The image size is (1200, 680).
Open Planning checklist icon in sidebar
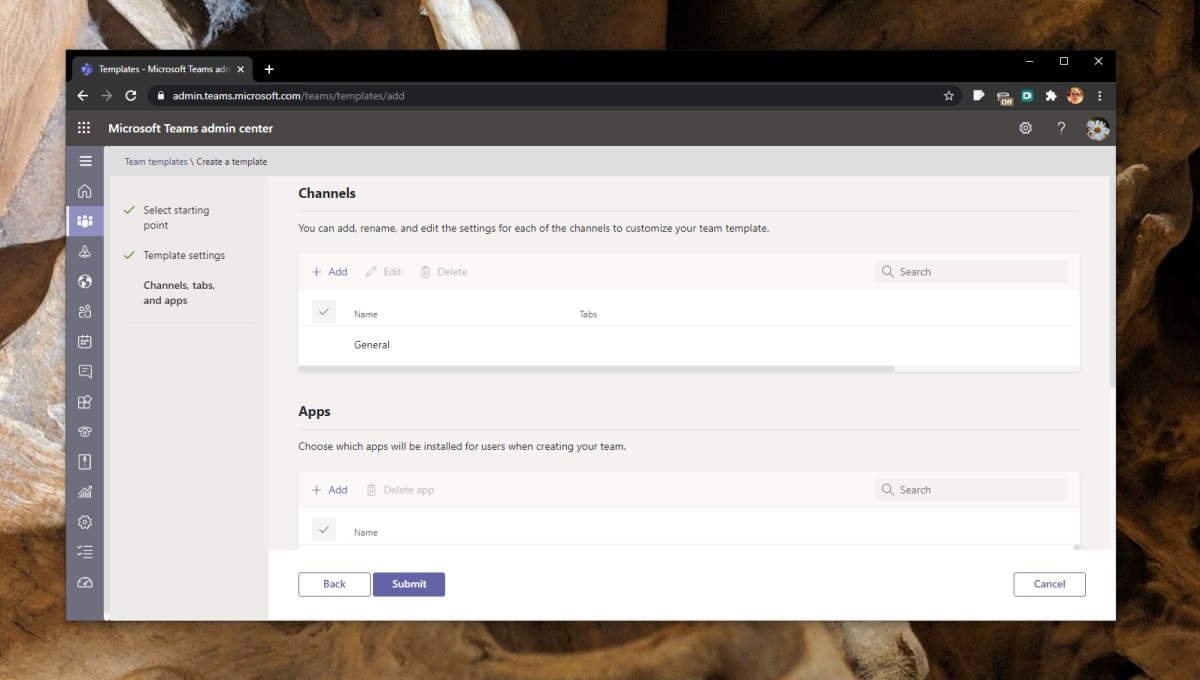(85, 552)
